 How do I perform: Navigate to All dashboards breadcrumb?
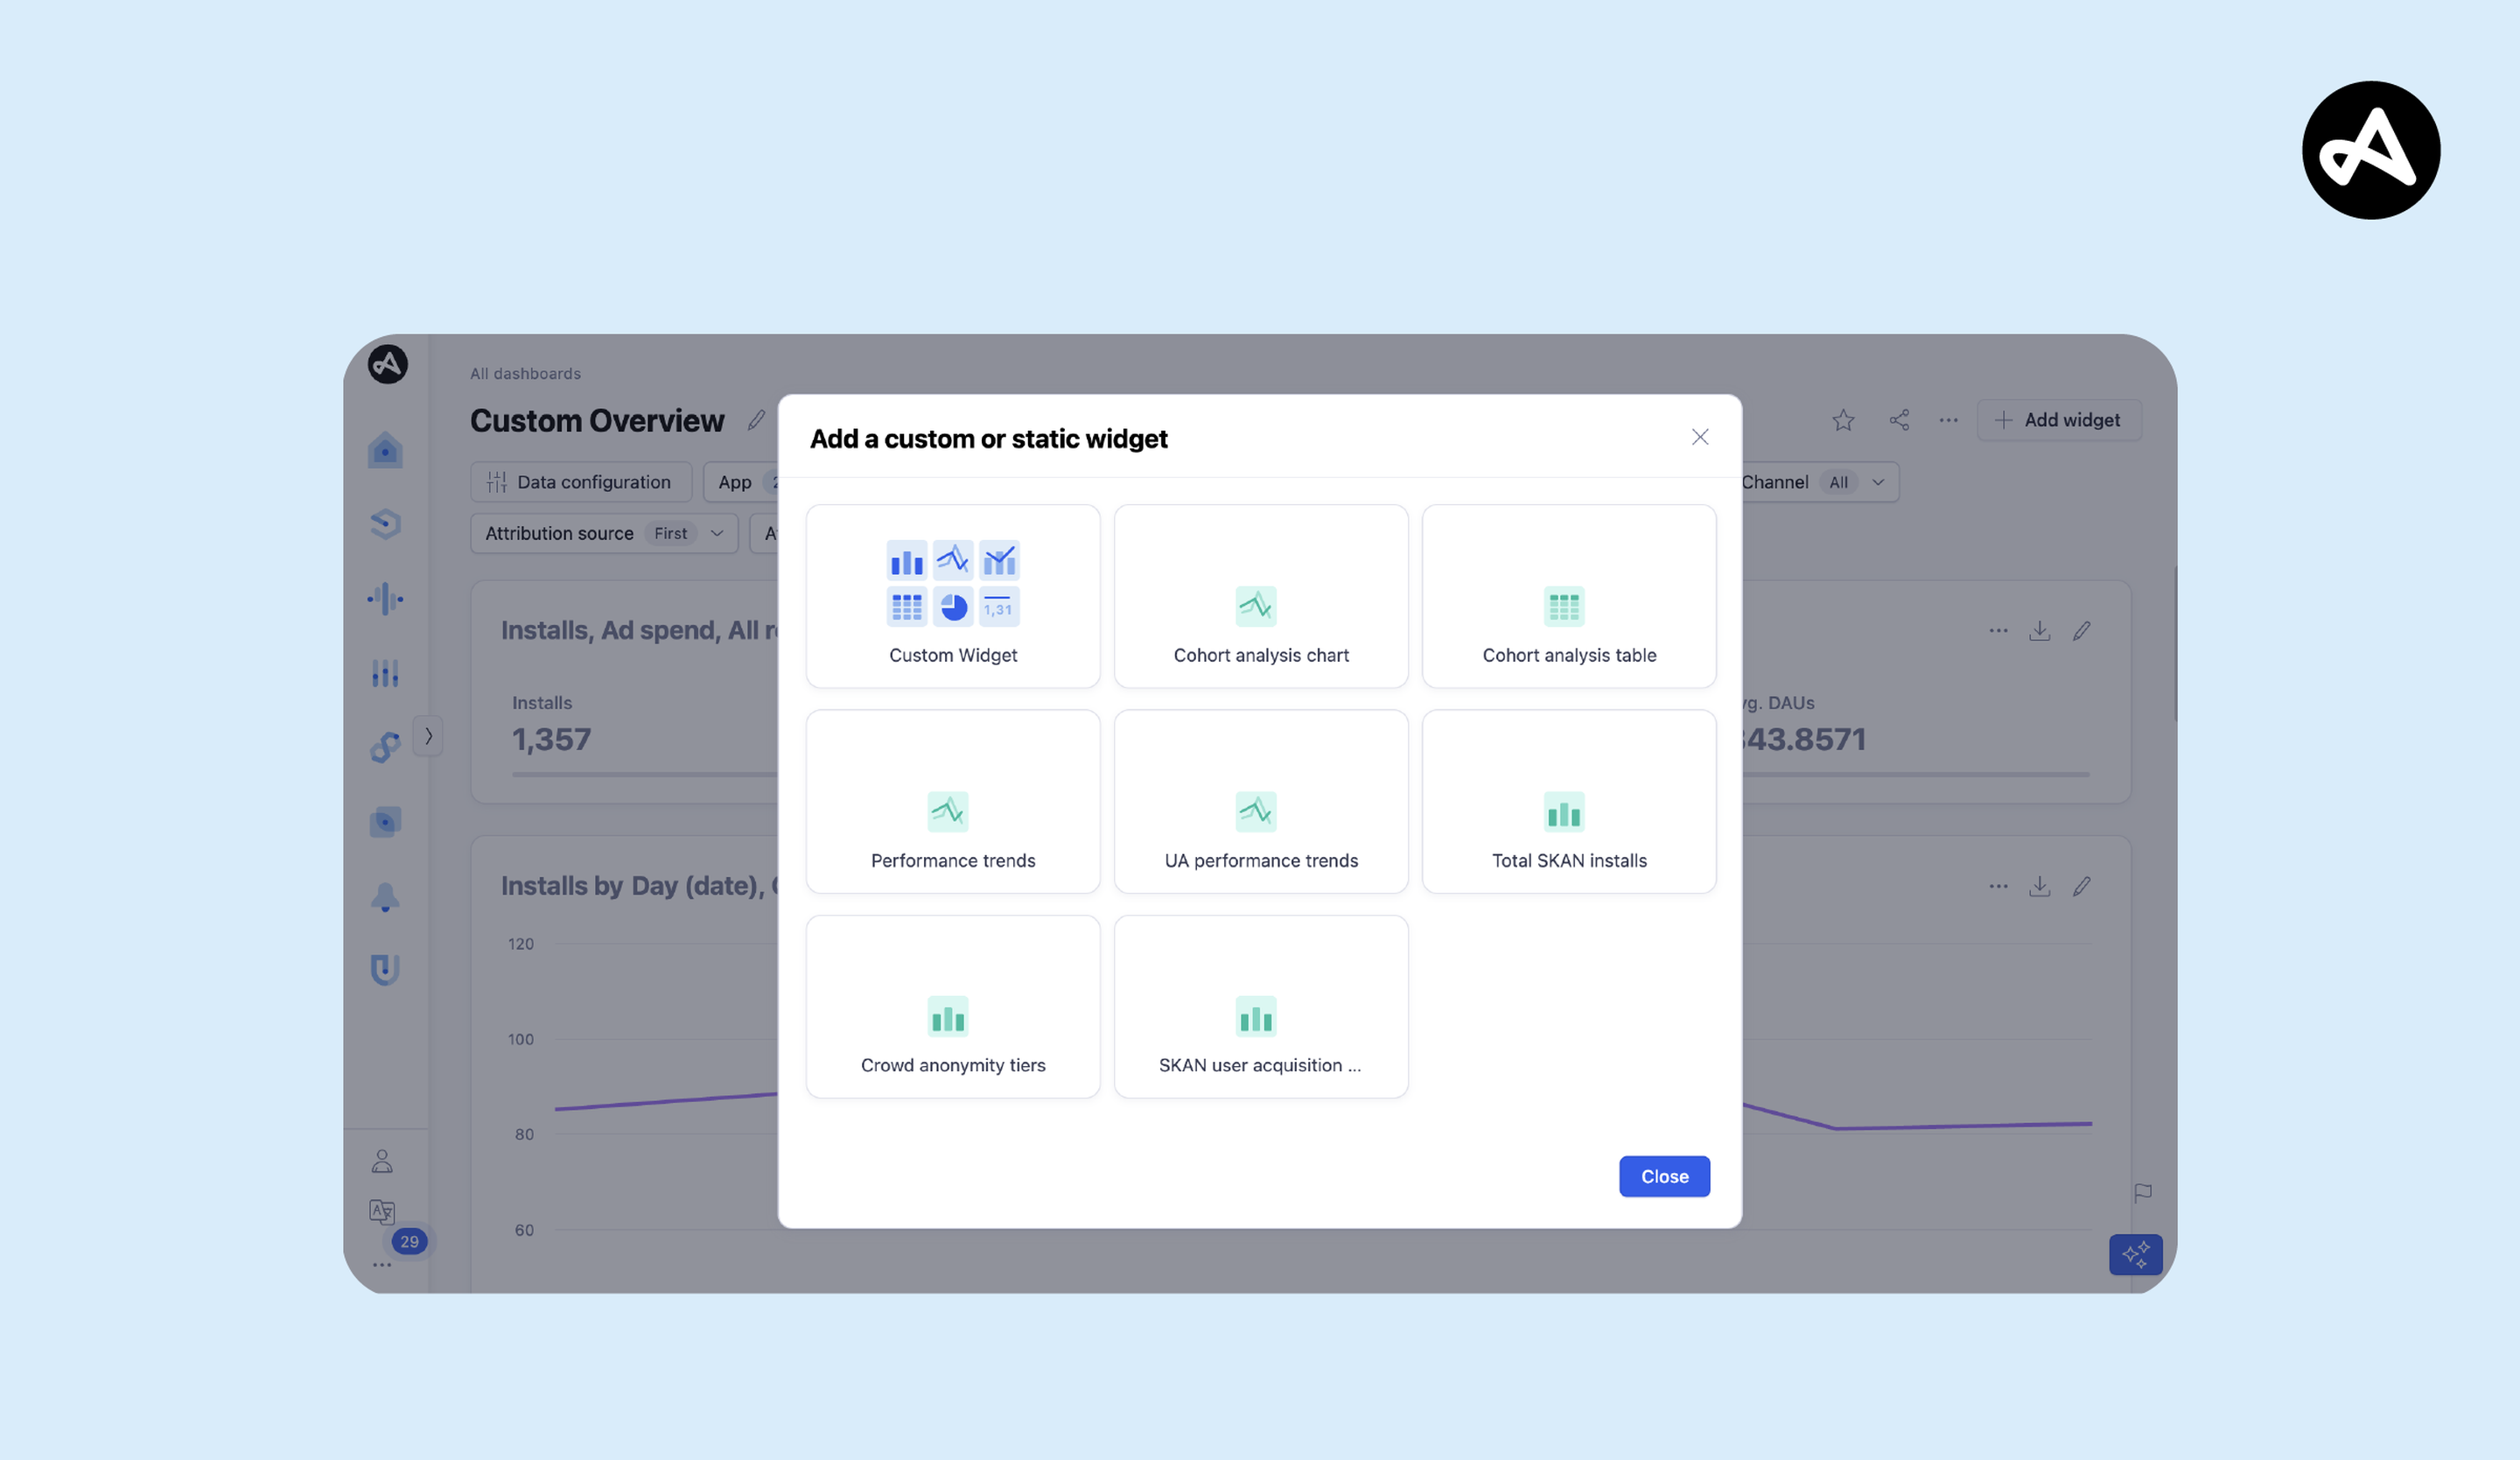[x=525, y=373]
